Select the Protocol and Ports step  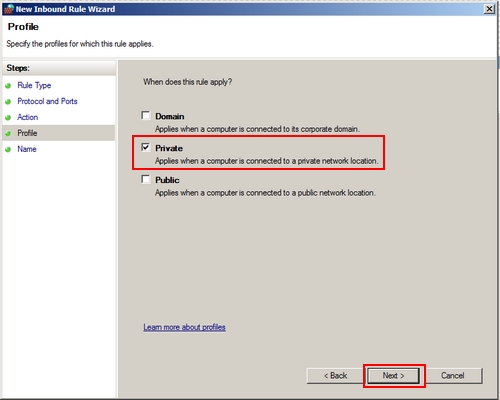[47, 101]
